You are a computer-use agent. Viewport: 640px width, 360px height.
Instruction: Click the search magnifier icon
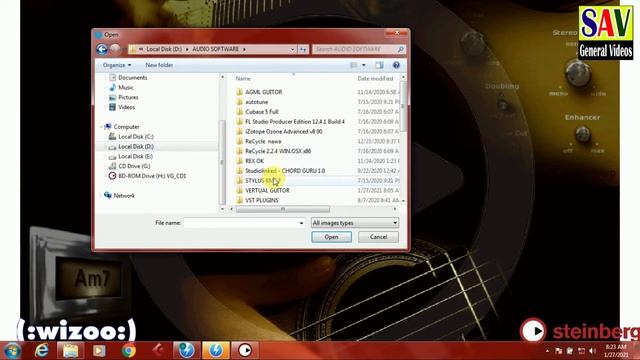(400, 49)
